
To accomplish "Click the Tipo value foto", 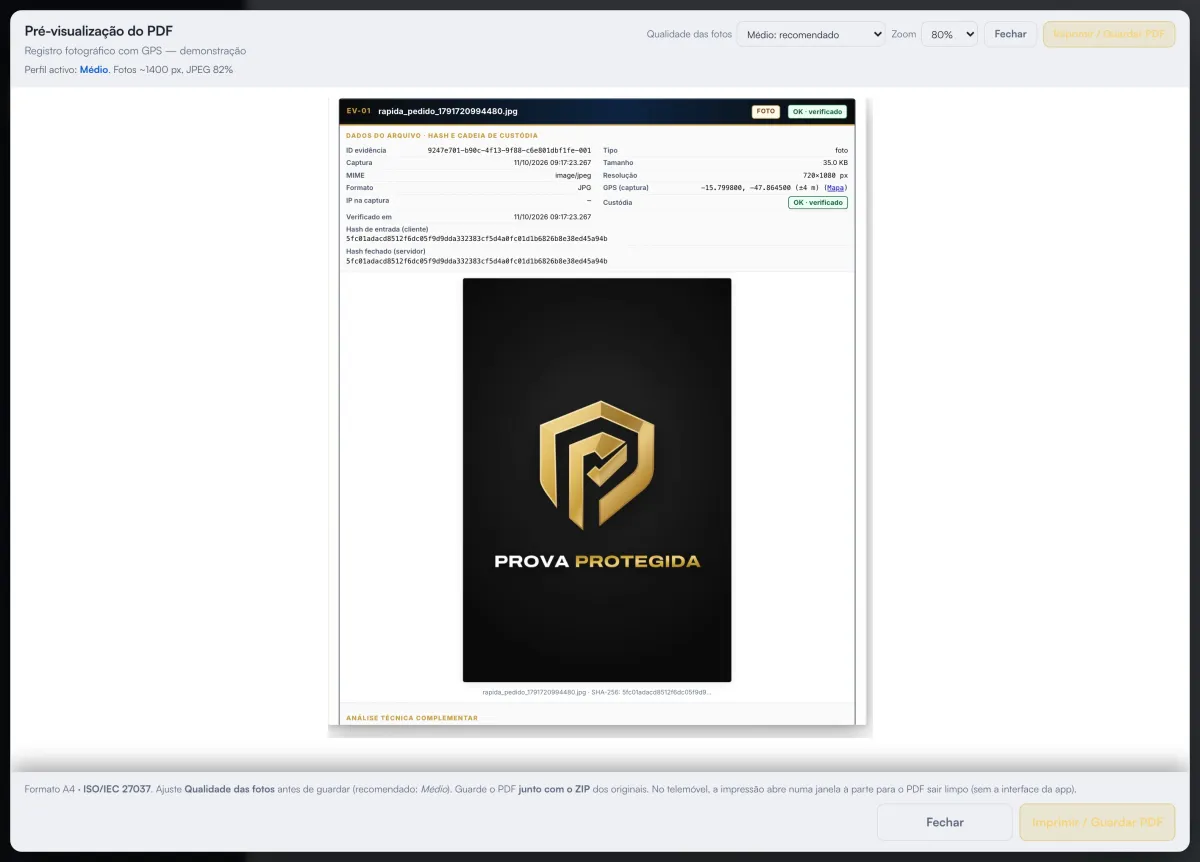I will pos(841,150).
